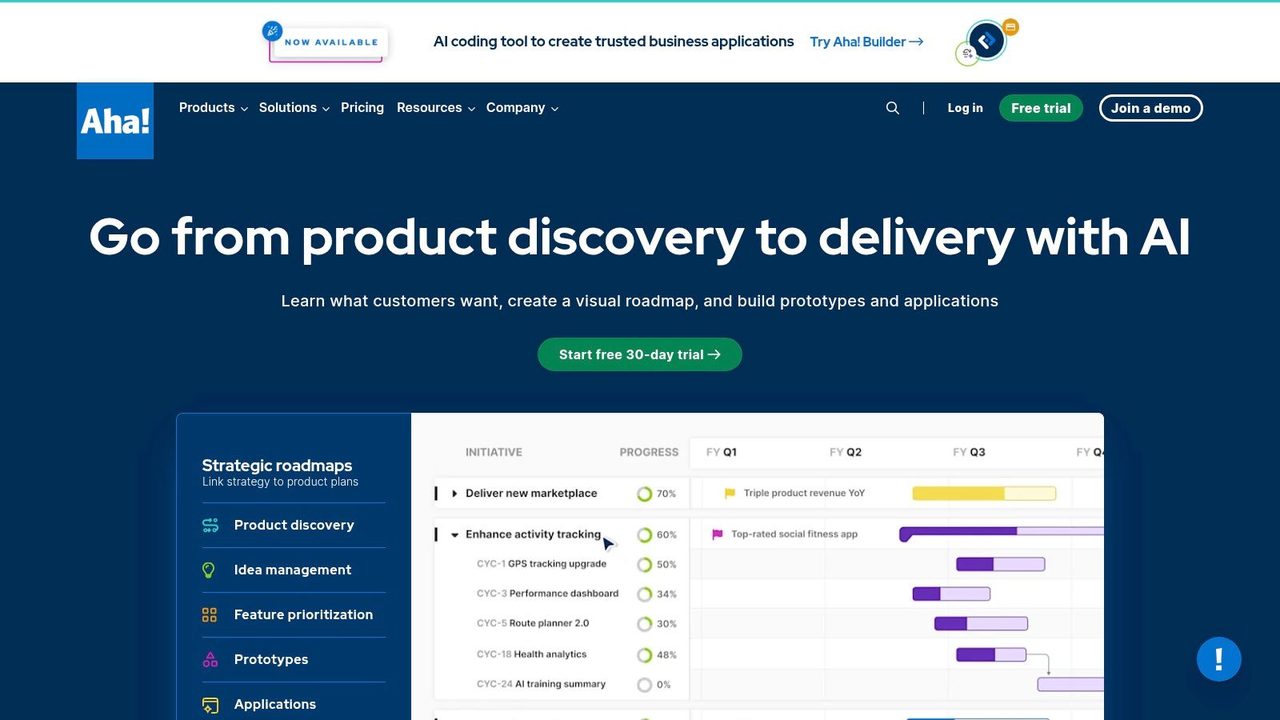Click the CYC-1 GPS tracking upgrade row

coord(542,564)
